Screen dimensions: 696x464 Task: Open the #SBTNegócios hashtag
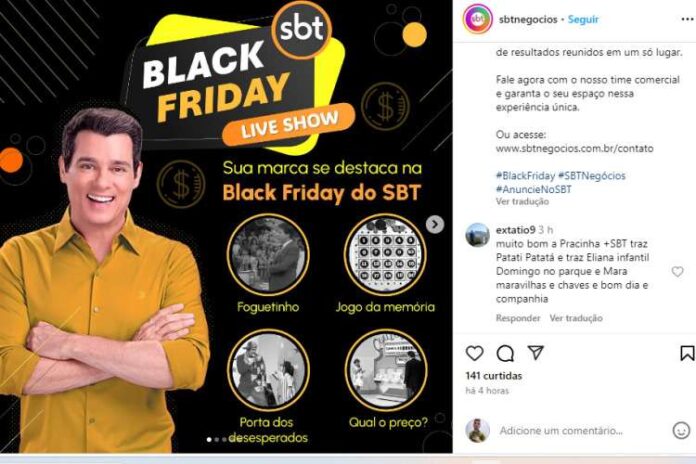click(x=592, y=175)
